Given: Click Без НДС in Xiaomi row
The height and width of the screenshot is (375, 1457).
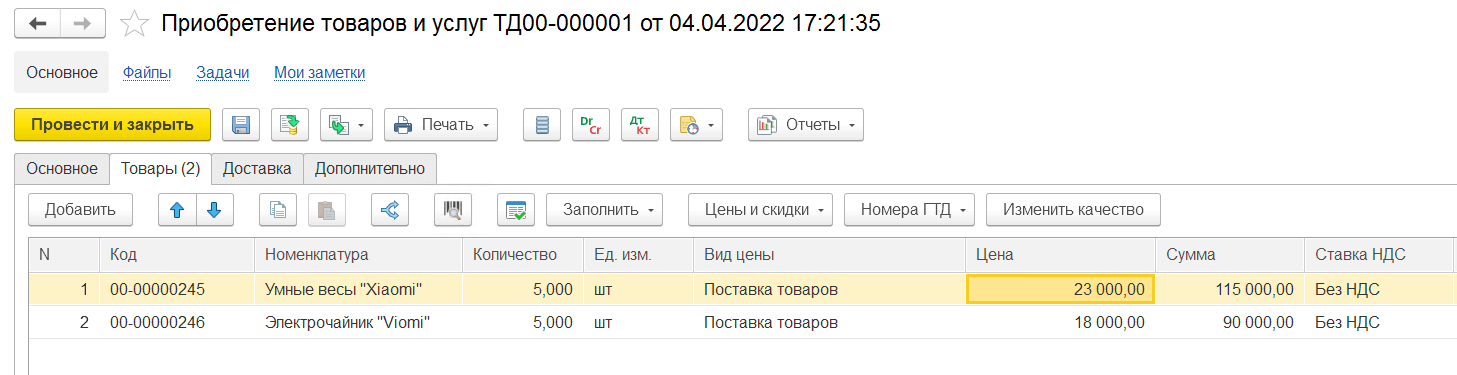Looking at the screenshot, I should (x=1347, y=290).
